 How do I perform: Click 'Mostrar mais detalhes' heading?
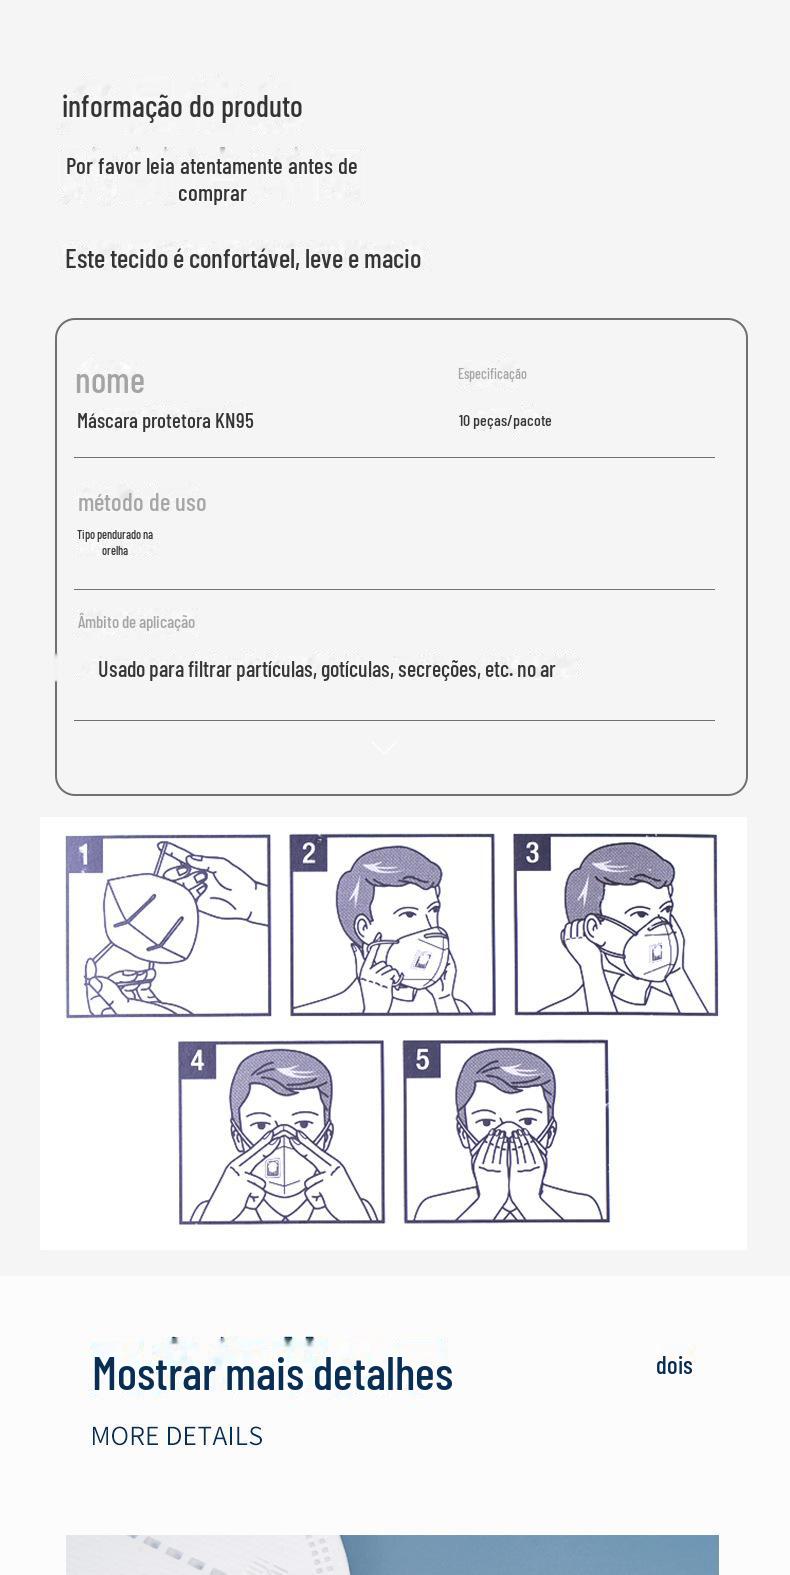pos(272,1373)
